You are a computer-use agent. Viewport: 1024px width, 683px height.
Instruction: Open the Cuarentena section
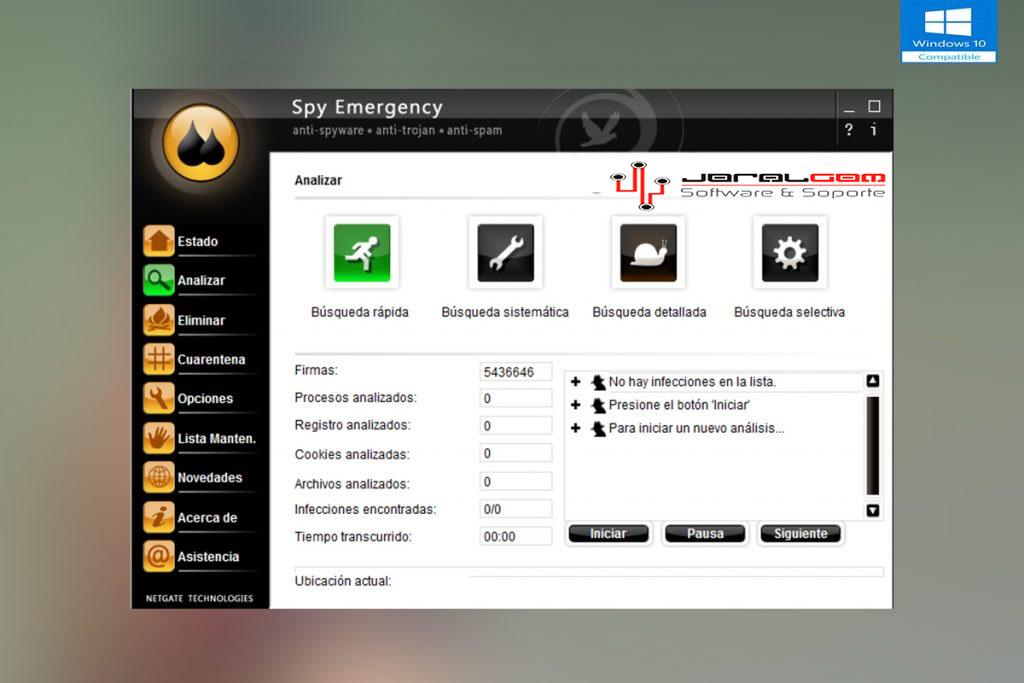coord(159,359)
